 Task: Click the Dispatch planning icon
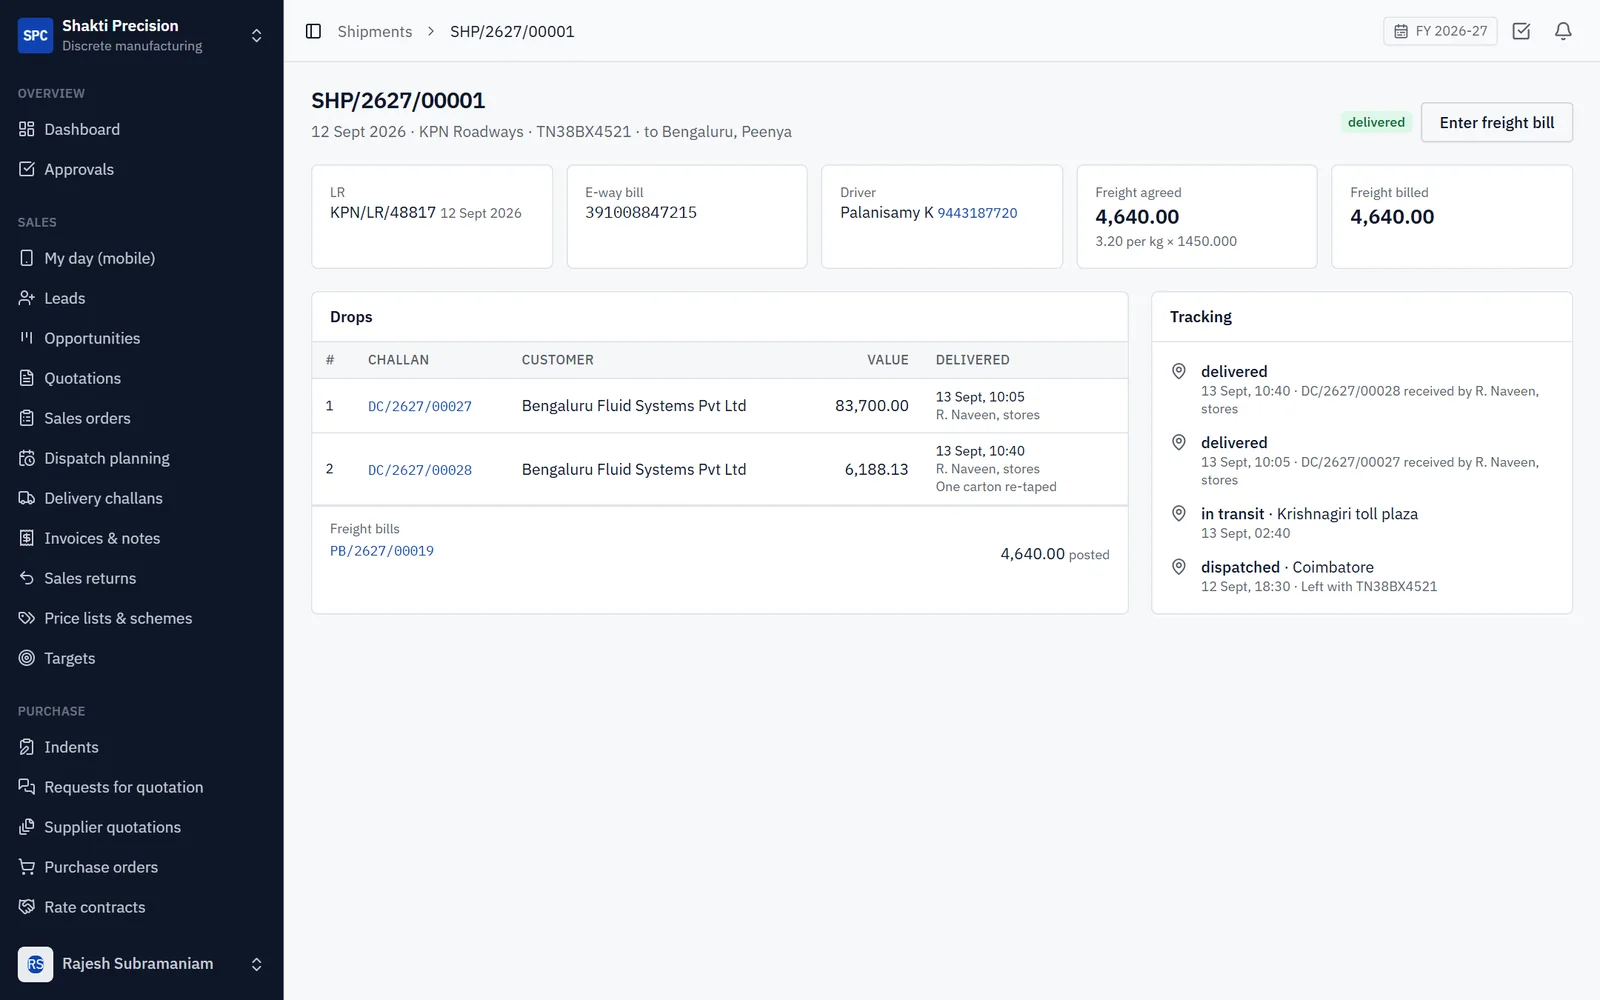(x=27, y=458)
